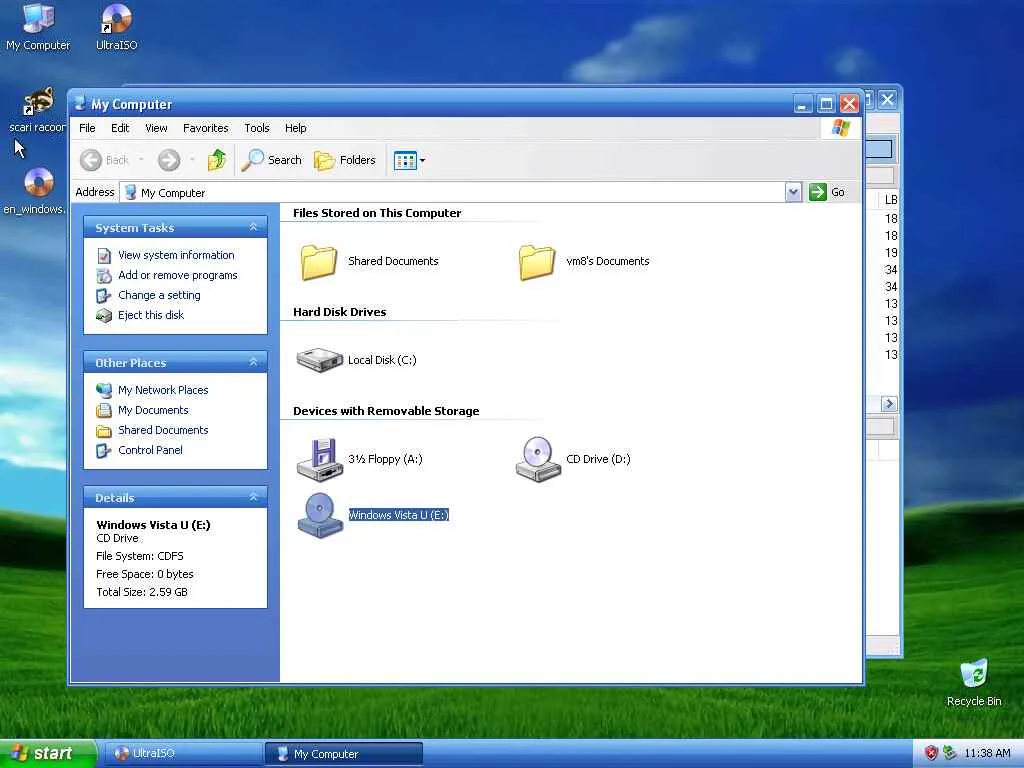
Task: Select the UltraISO desktop shortcut
Action: click(117, 27)
